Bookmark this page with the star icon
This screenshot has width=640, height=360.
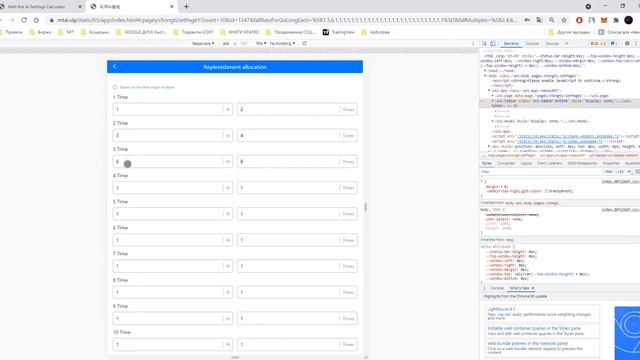click(x=564, y=20)
